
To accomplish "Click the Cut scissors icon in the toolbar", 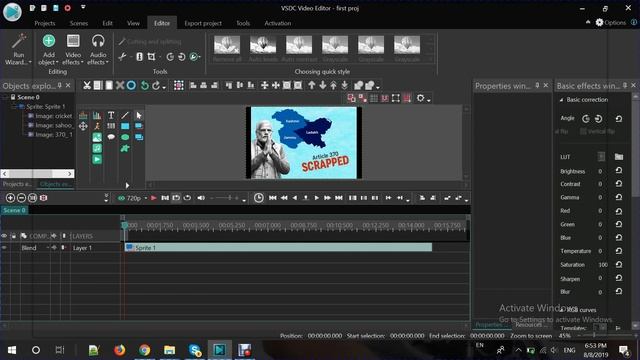I will point(87,85).
